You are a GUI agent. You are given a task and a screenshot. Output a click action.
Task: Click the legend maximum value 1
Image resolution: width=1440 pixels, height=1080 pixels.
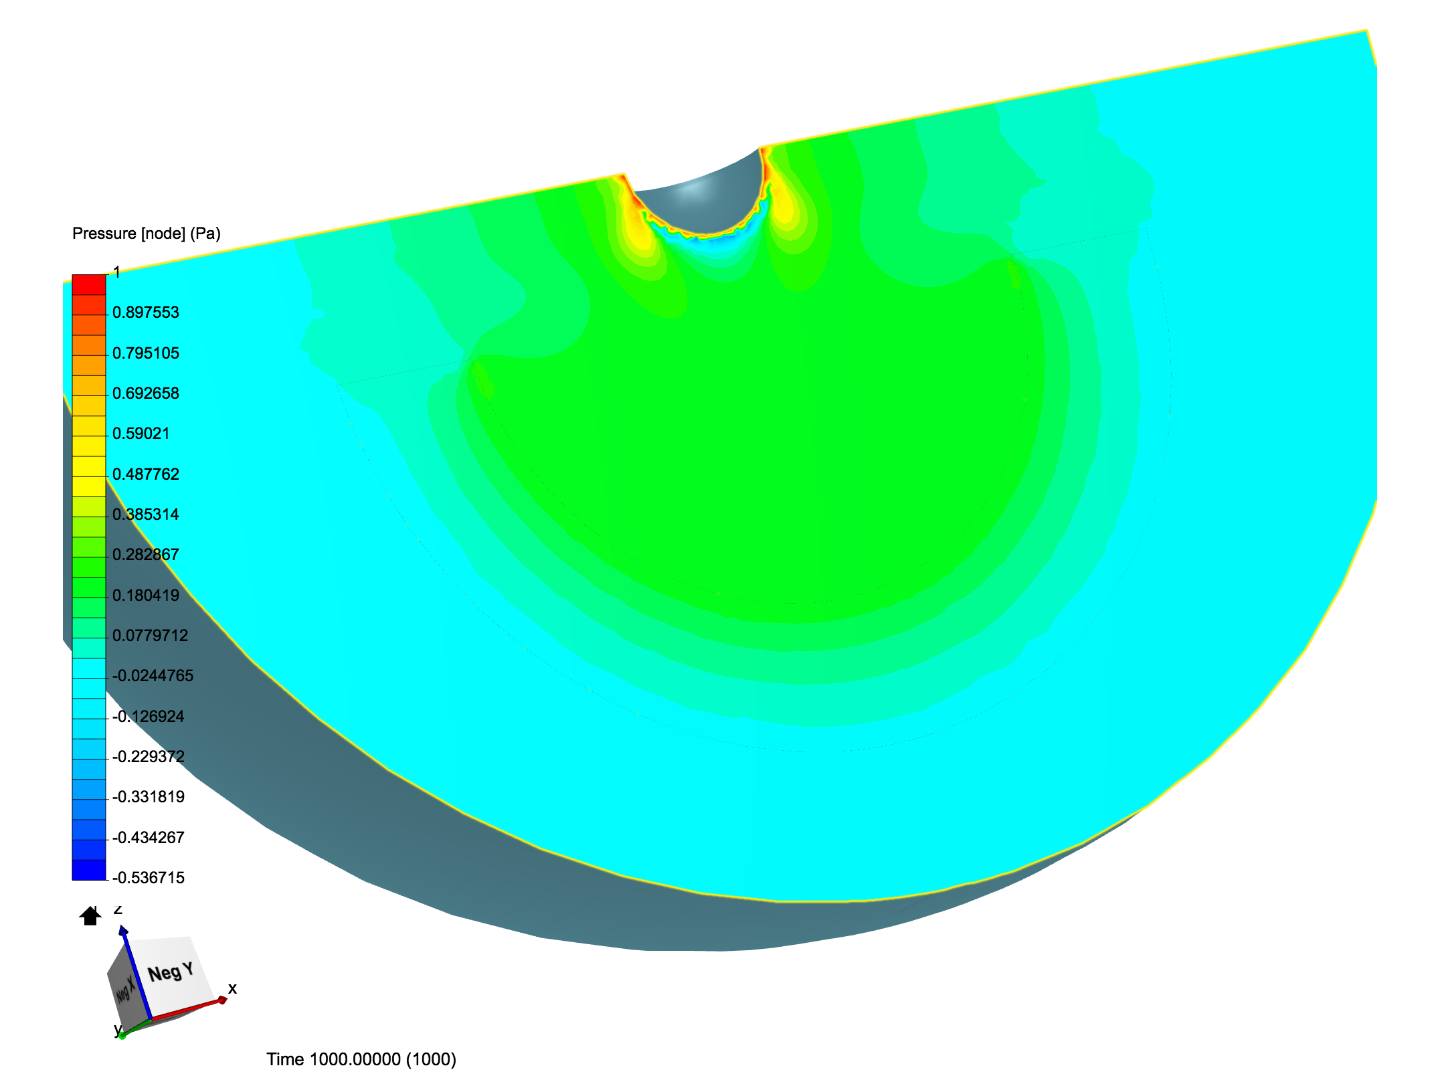(x=116, y=272)
